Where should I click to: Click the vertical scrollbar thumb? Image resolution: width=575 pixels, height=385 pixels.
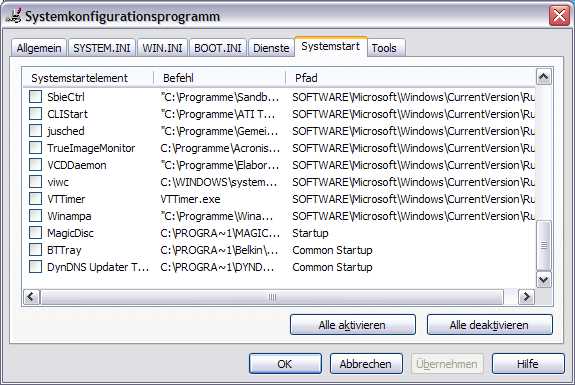[543, 245]
